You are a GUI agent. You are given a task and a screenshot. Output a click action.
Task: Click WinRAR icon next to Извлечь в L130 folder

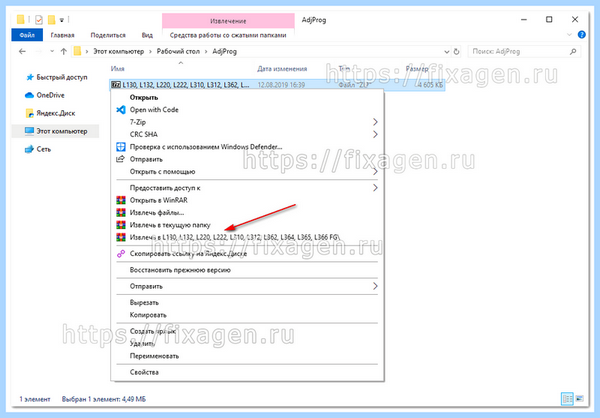(121, 237)
